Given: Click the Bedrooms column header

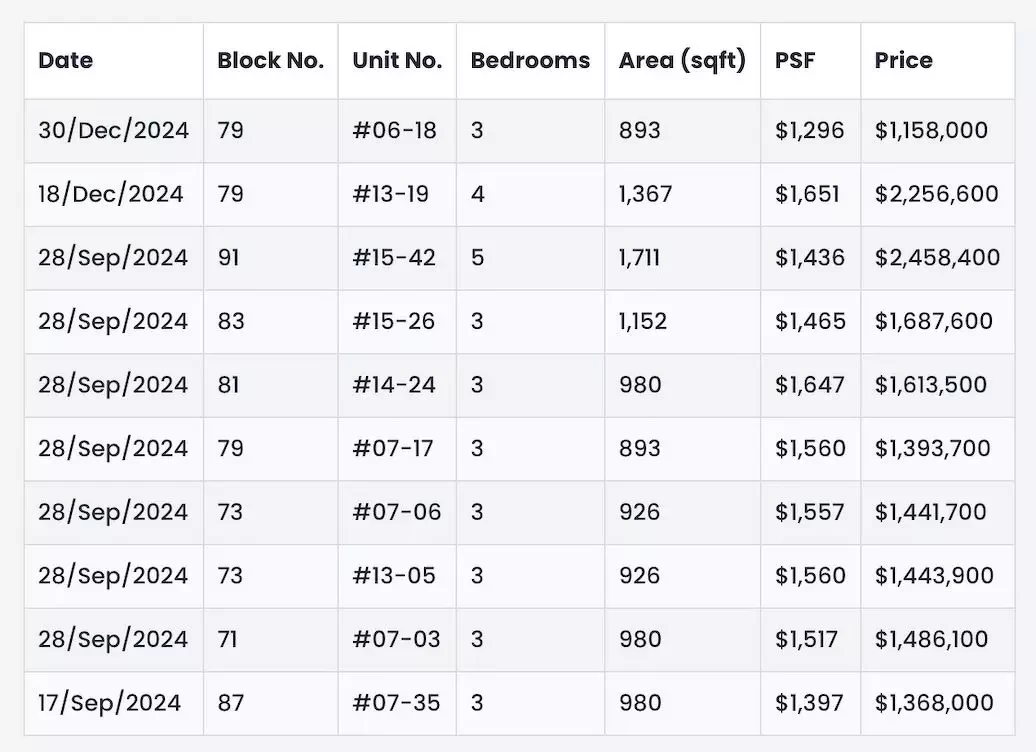Looking at the screenshot, I should pyautogui.click(x=531, y=61).
